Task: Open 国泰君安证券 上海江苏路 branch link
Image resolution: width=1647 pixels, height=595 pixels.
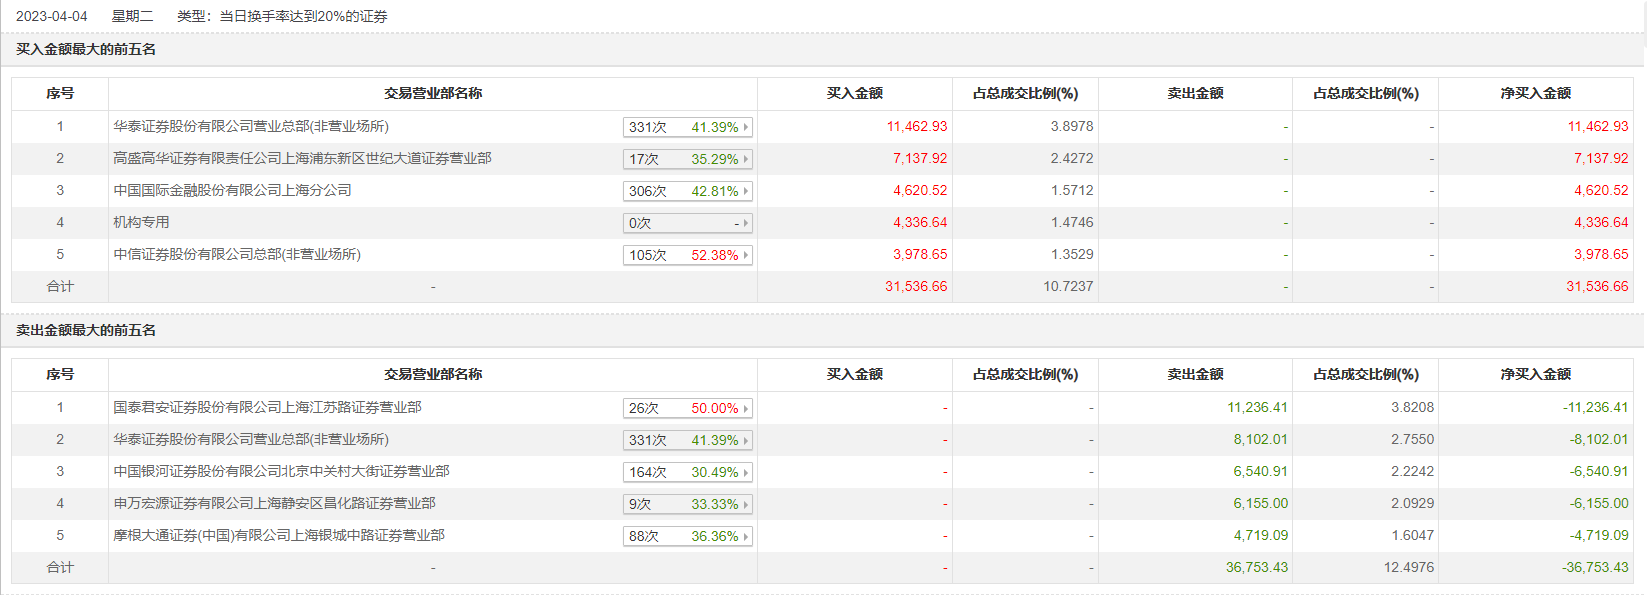Action: (x=267, y=408)
